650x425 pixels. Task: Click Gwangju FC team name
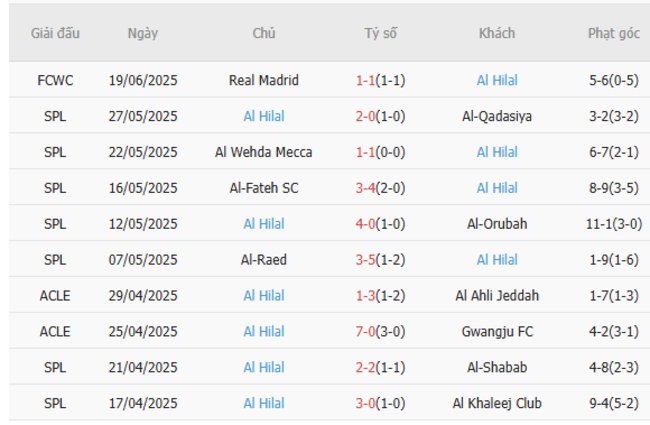coord(497,332)
